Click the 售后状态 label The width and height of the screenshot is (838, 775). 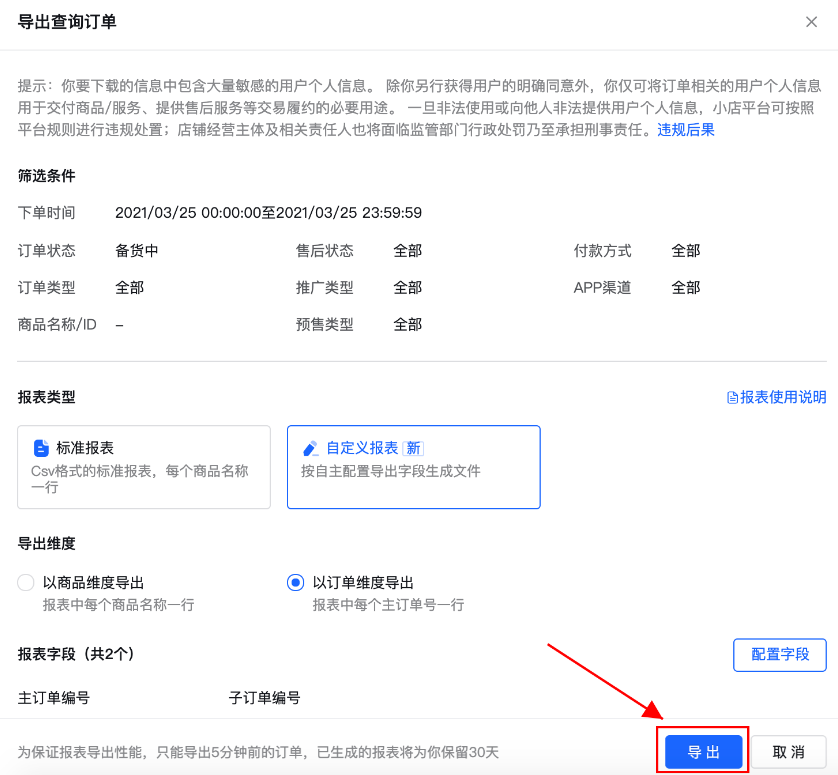(324, 251)
